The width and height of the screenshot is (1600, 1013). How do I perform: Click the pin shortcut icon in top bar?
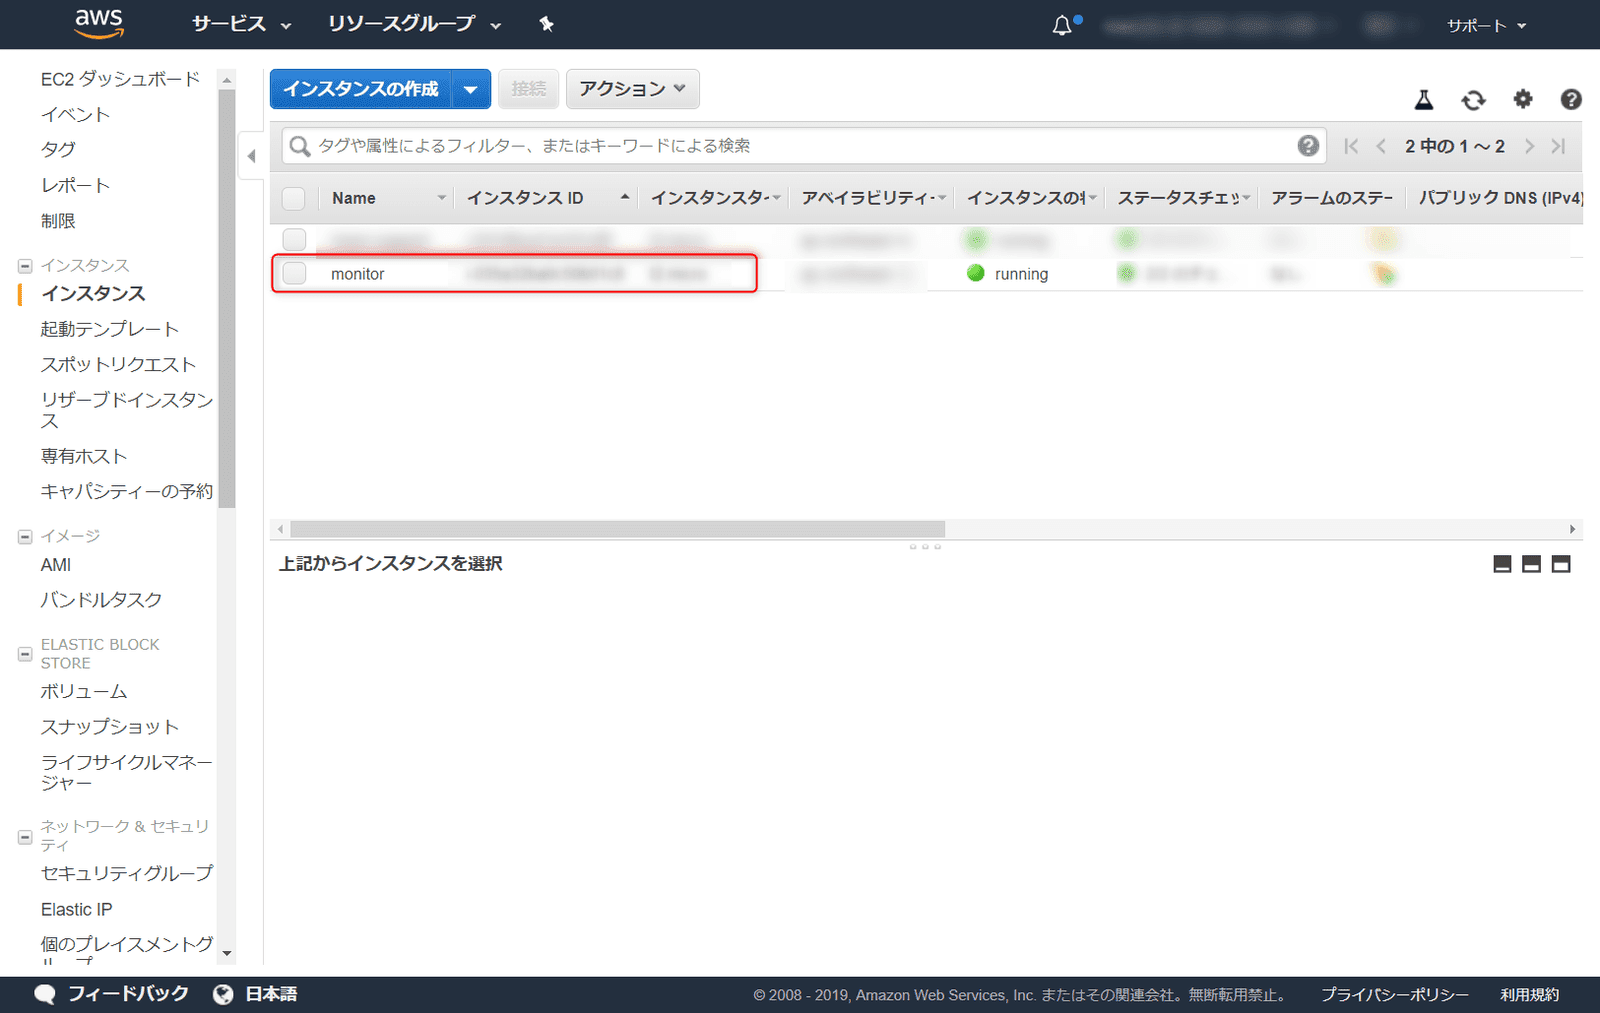546,24
